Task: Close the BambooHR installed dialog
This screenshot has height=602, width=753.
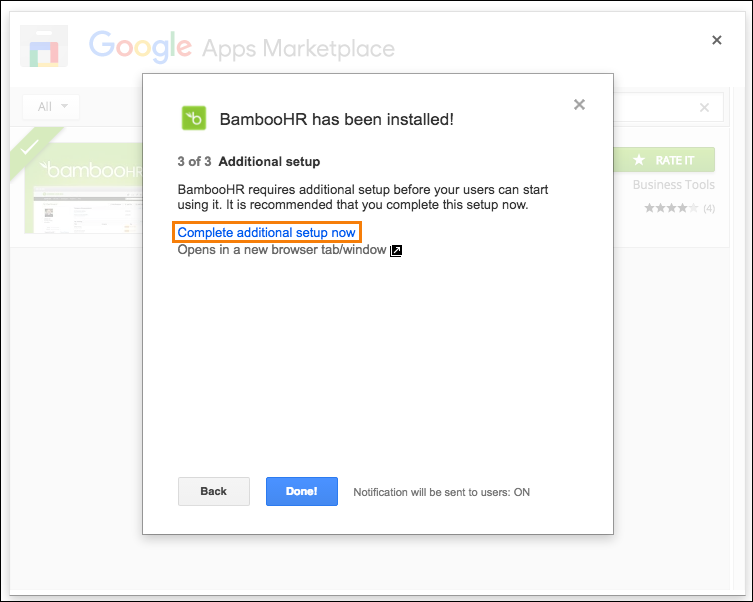Action: click(579, 105)
